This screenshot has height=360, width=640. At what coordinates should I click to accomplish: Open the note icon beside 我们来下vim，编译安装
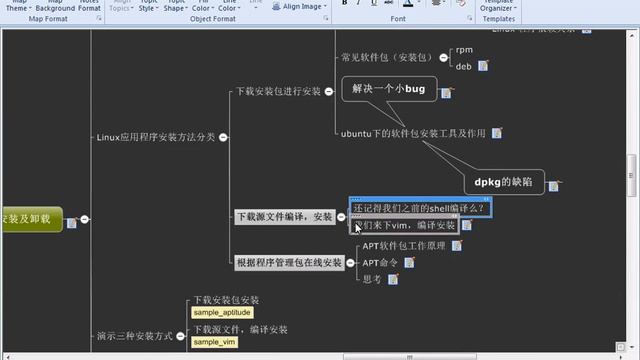pyautogui.click(x=467, y=225)
